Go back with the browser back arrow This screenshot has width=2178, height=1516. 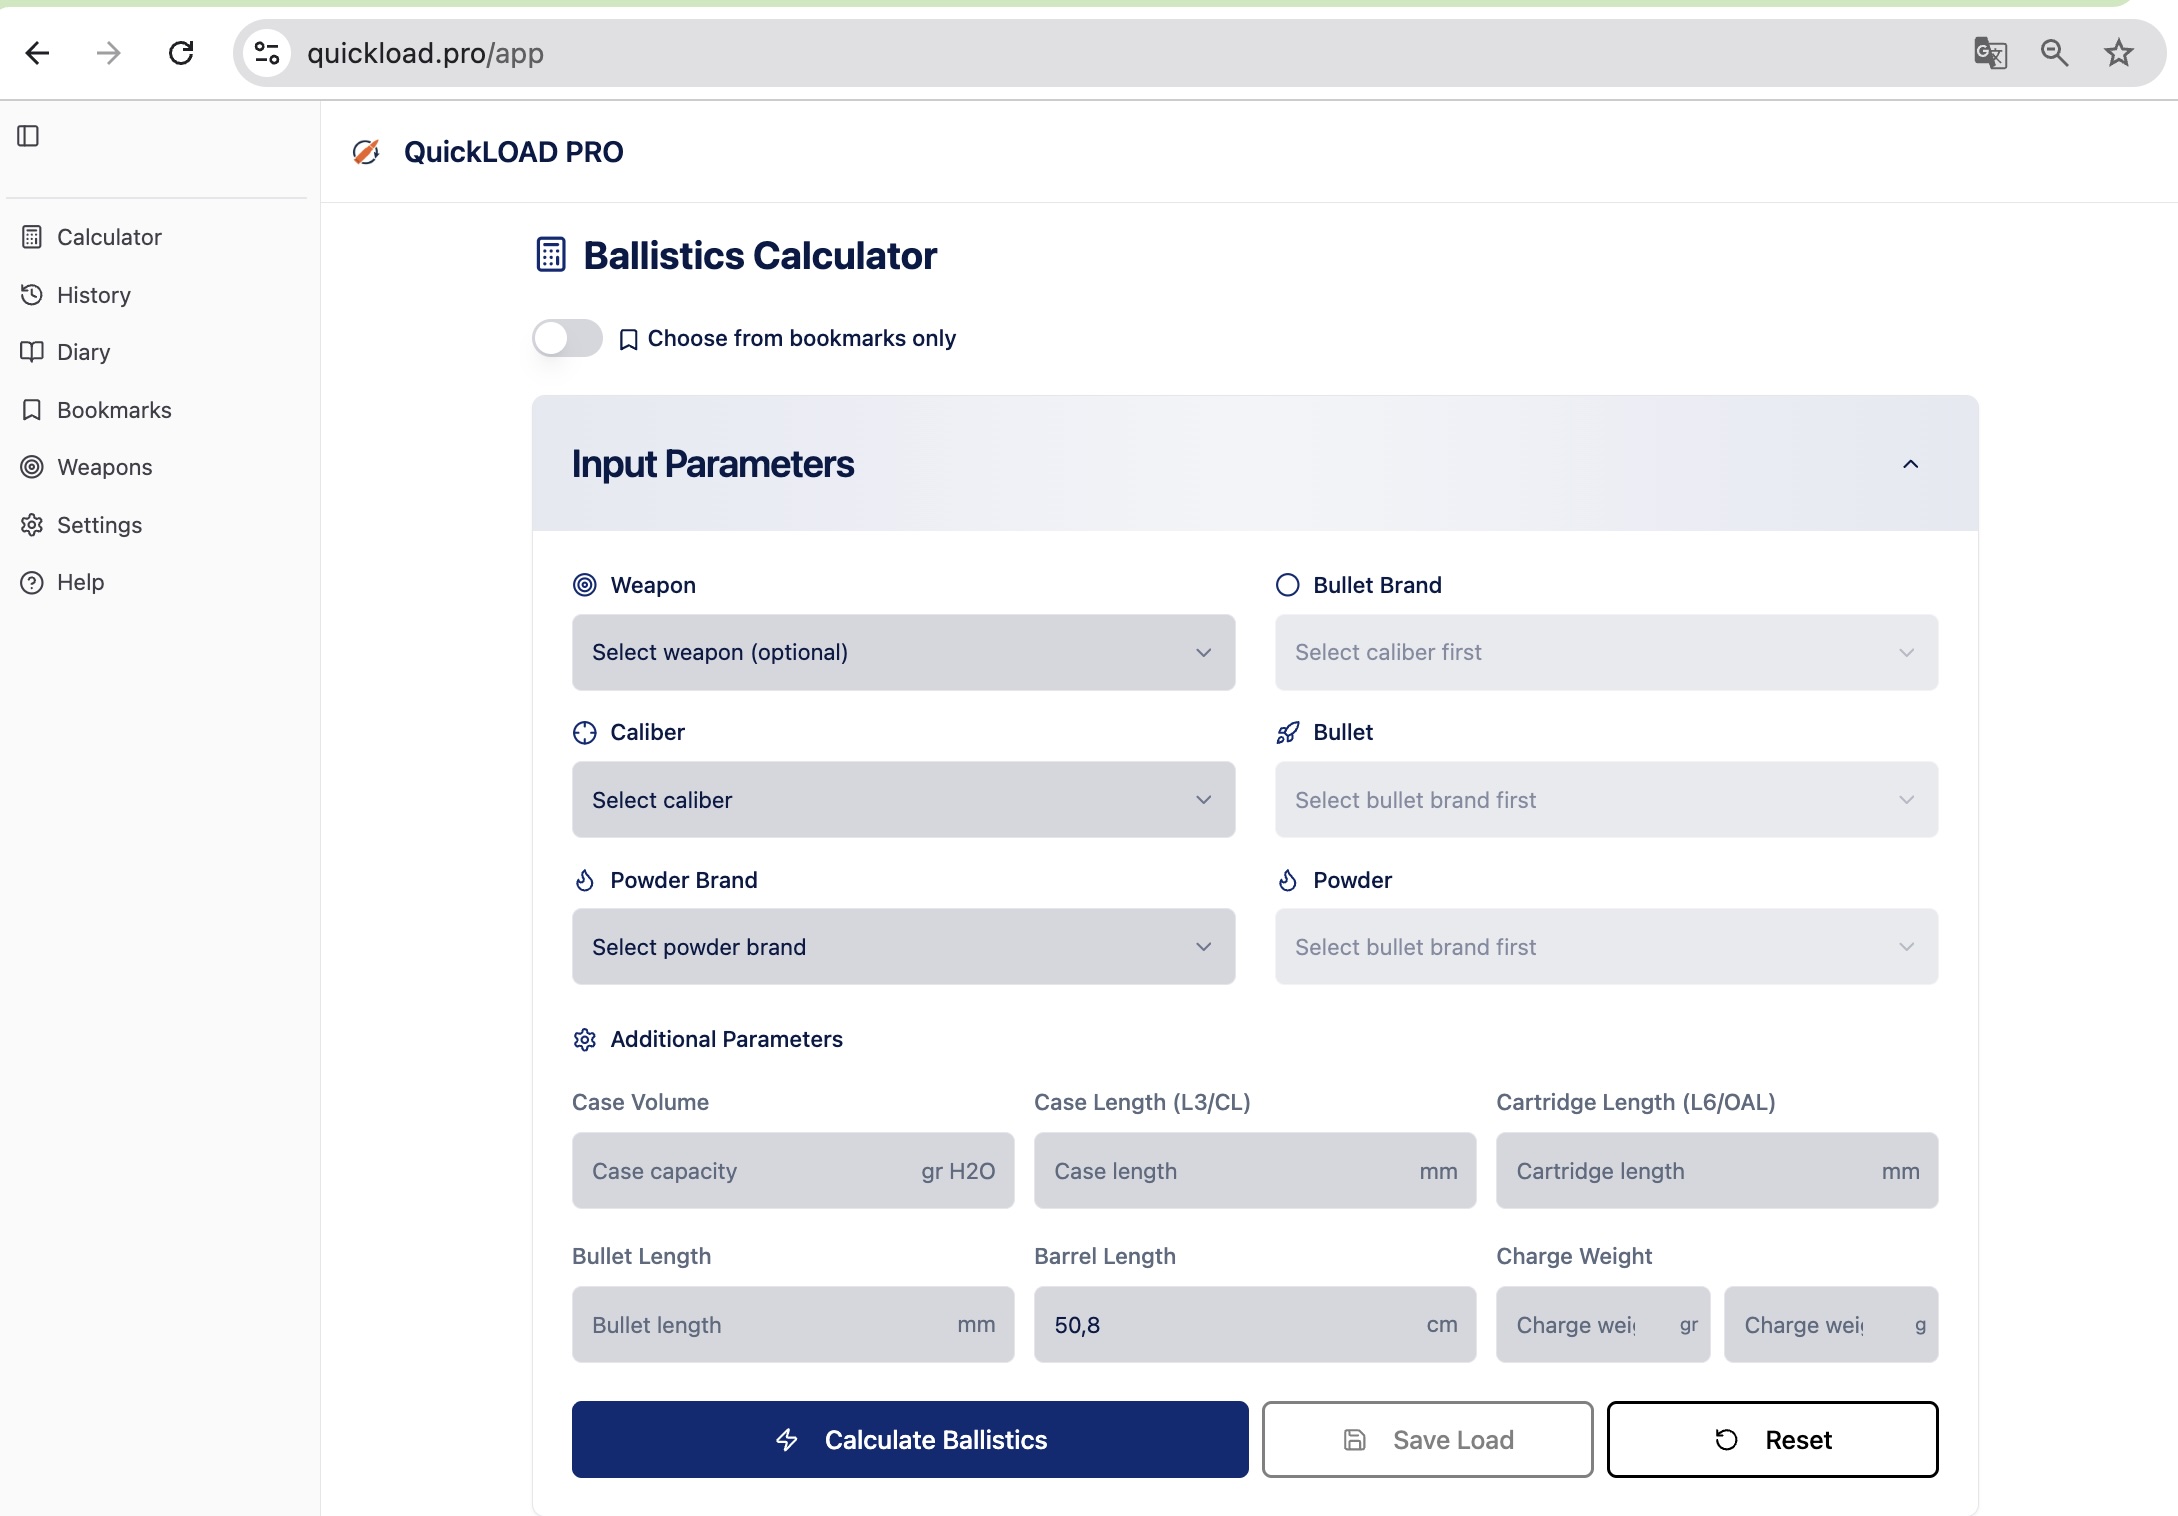point(37,53)
